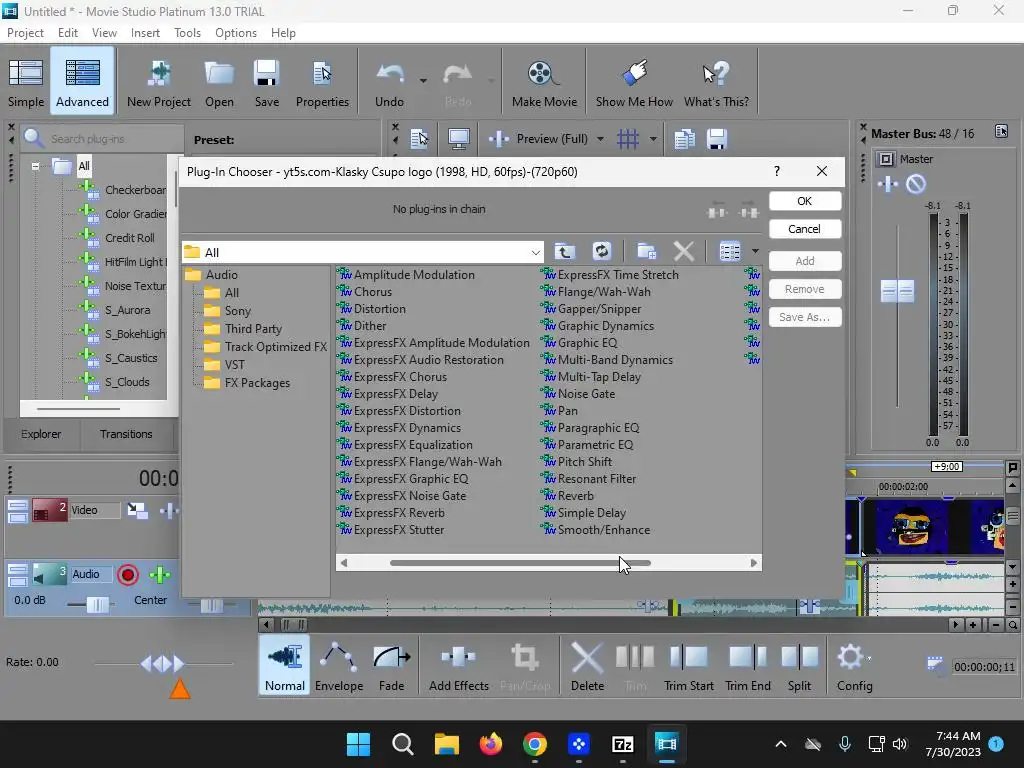This screenshot has width=1024, height=768.
Task: Select the Normal edit tool
Action: point(285,666)
